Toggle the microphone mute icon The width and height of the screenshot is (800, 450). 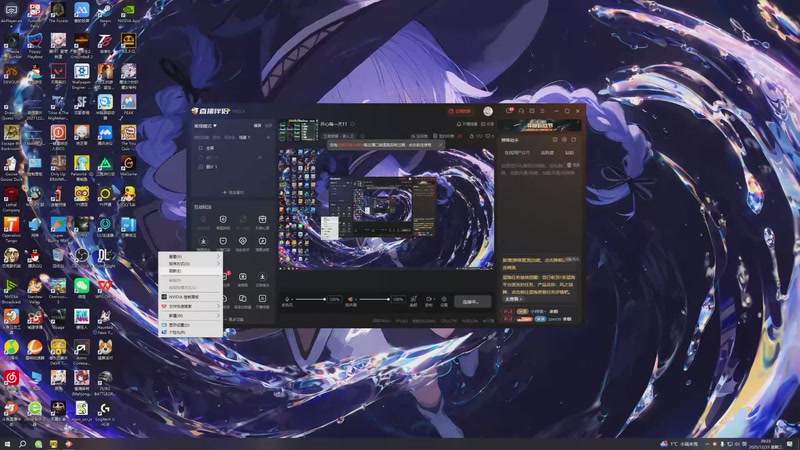tap(287, 299)
